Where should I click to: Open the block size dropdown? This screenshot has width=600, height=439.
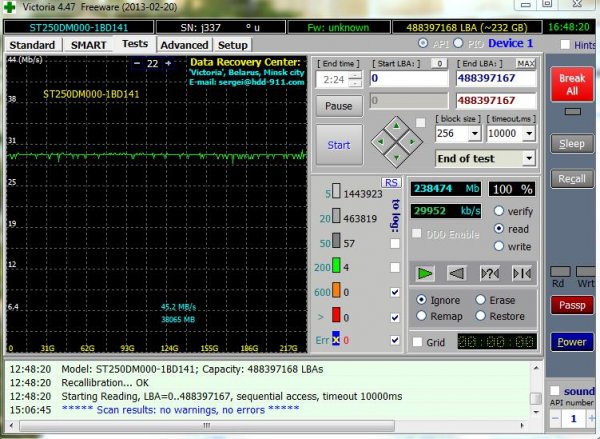[x=475, y=134]
